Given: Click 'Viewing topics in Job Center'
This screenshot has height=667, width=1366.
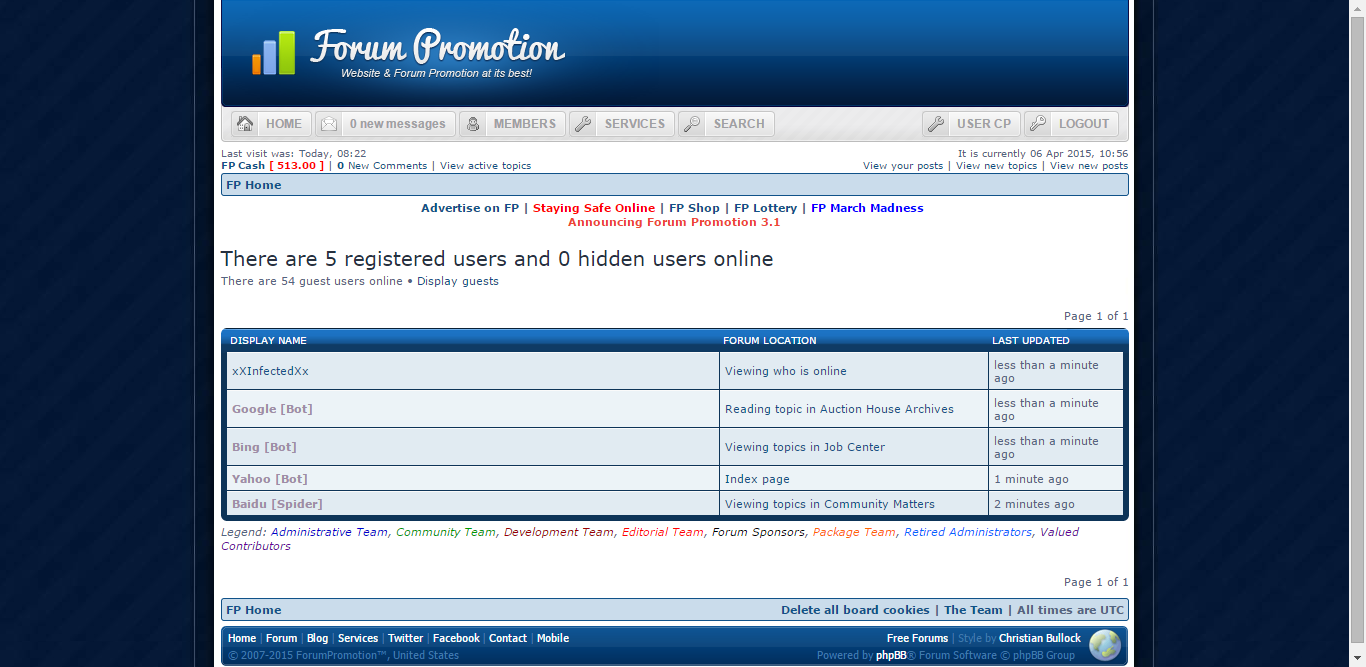Looking at the screenshot, I should [x=805, y=447].
